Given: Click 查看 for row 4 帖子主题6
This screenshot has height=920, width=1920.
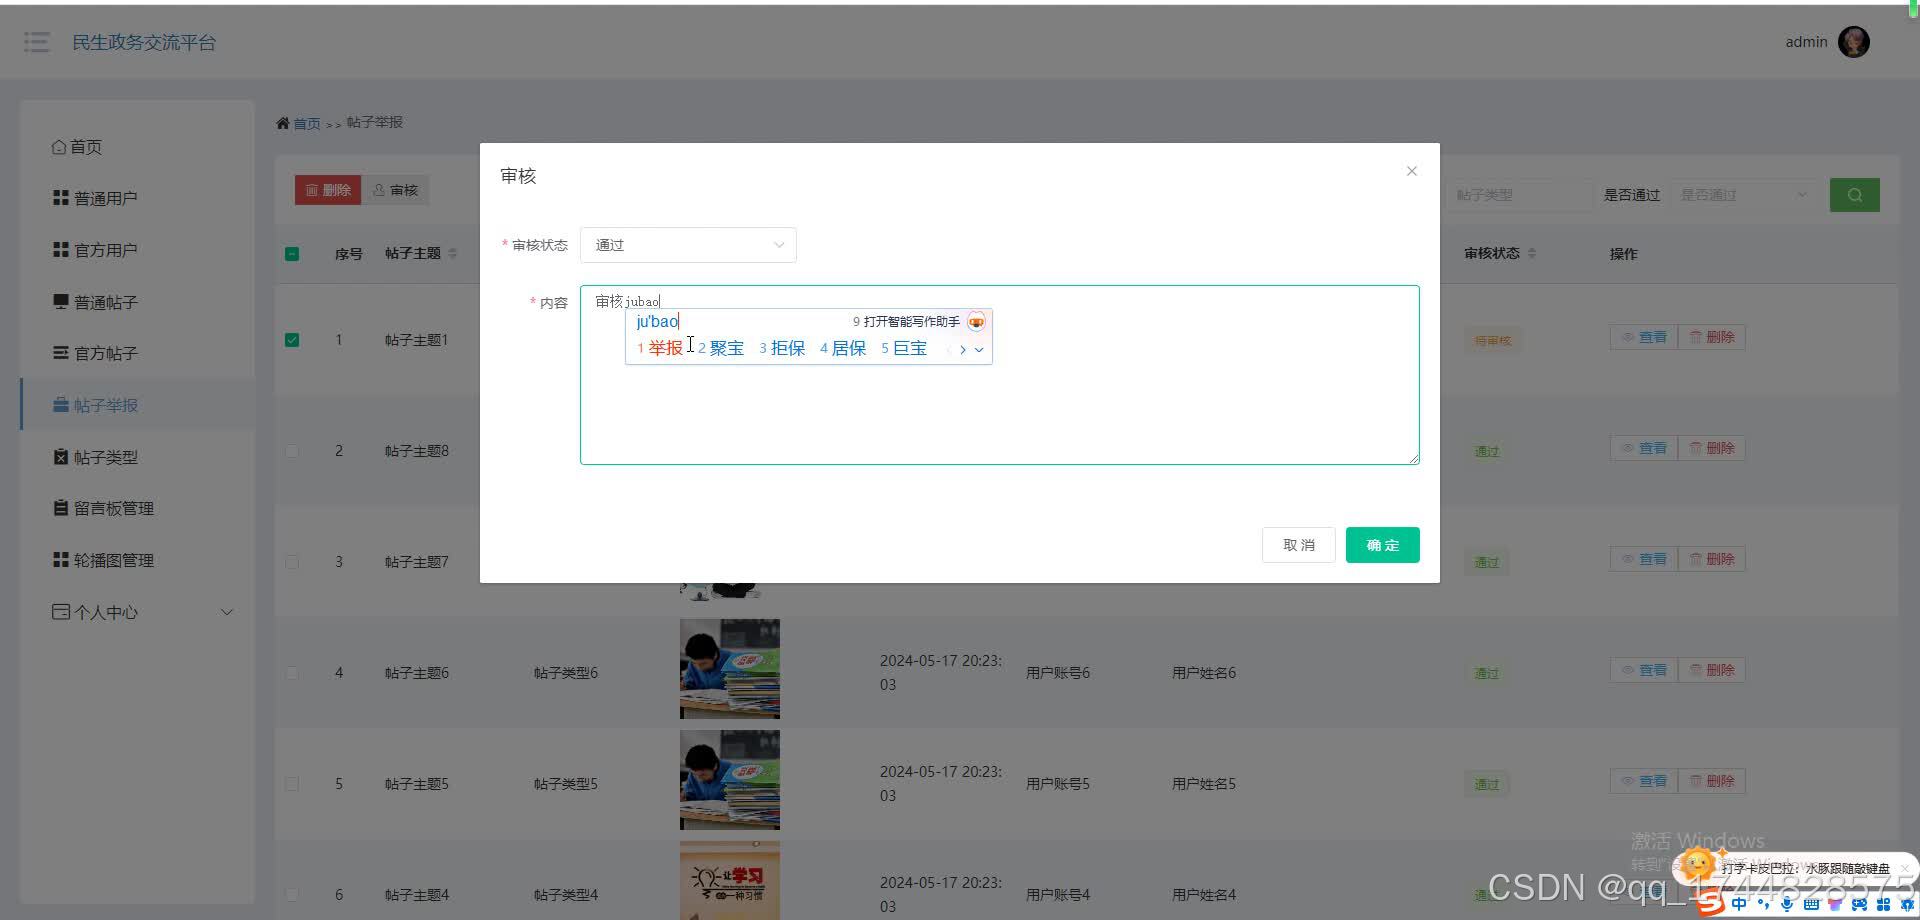Looking at the screenshot, I should pyautogui.click(x=1644, y=670).
